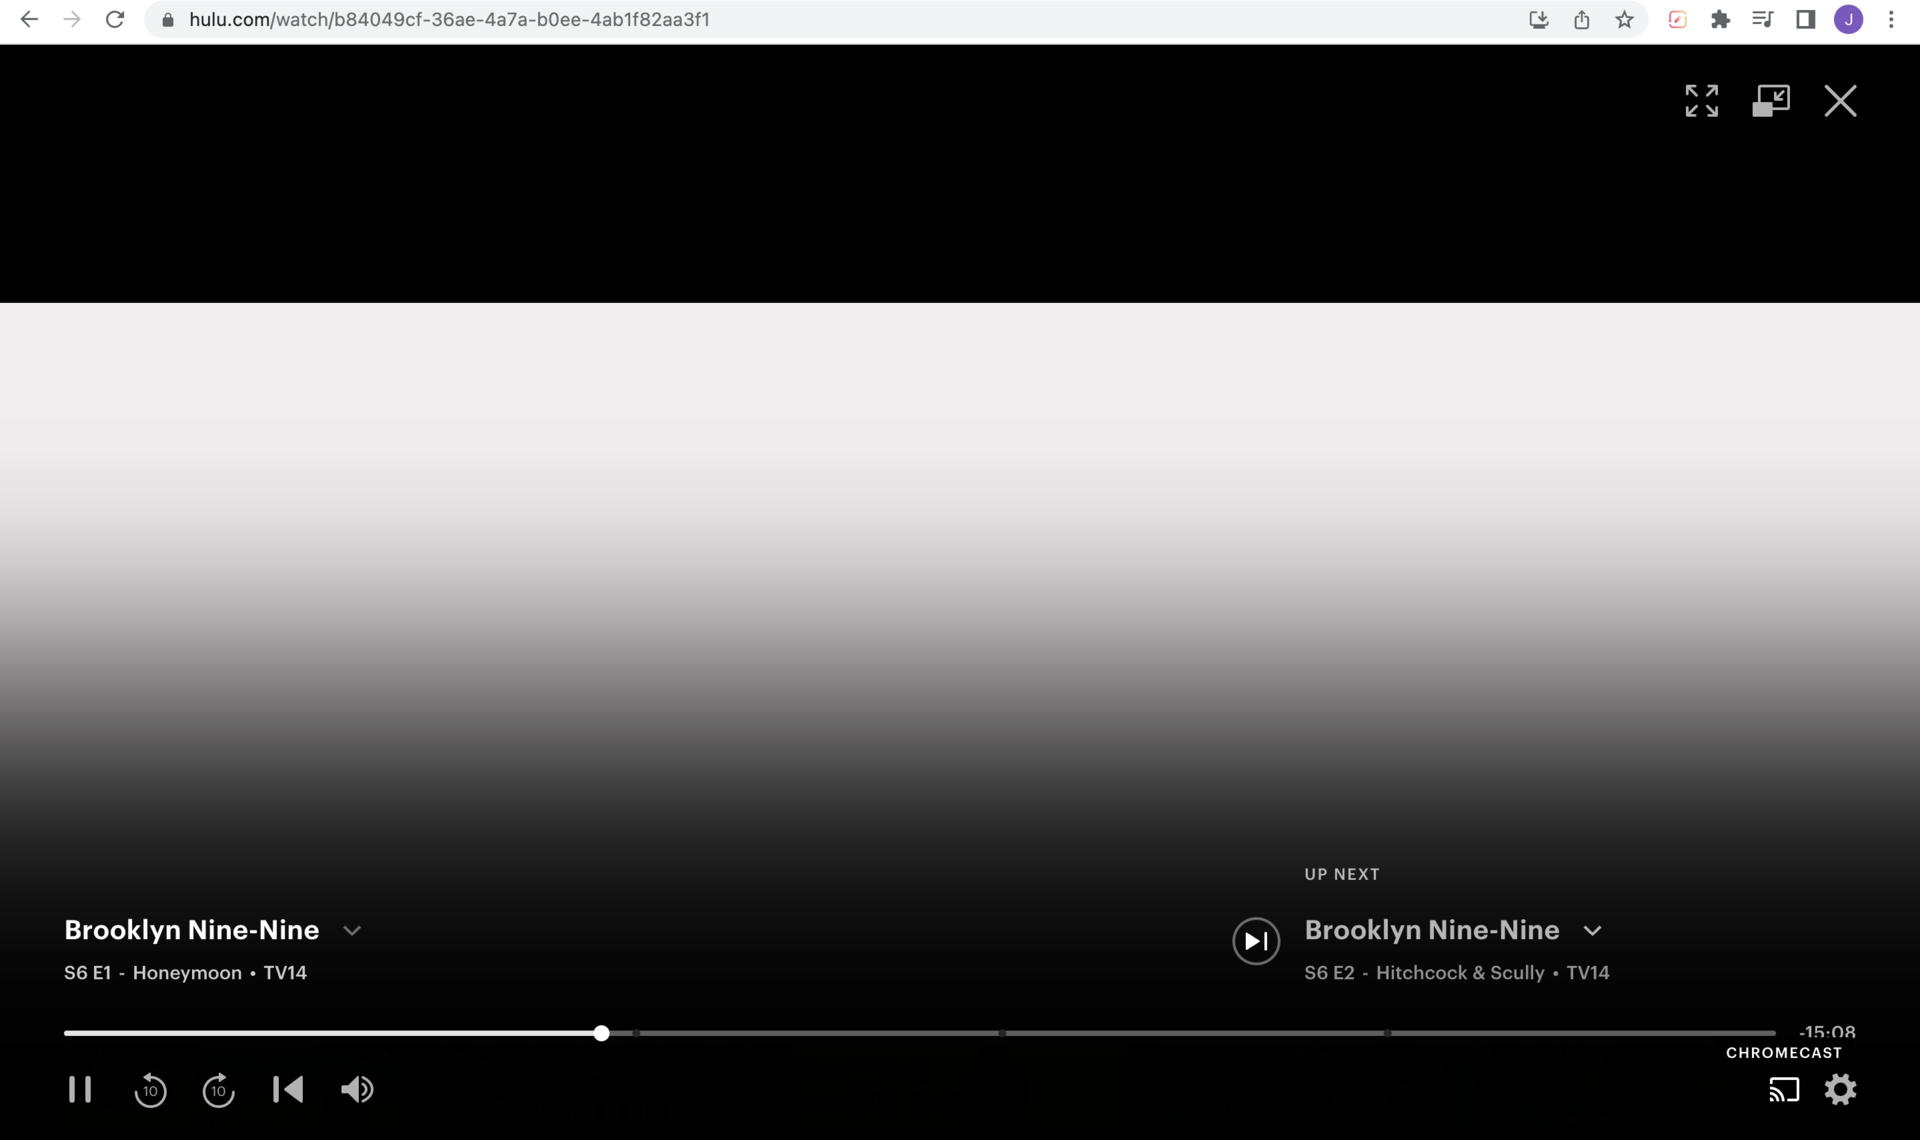Reload the Hulu page
This screenshot has width=1920, height=1140.
coord(115,20)
